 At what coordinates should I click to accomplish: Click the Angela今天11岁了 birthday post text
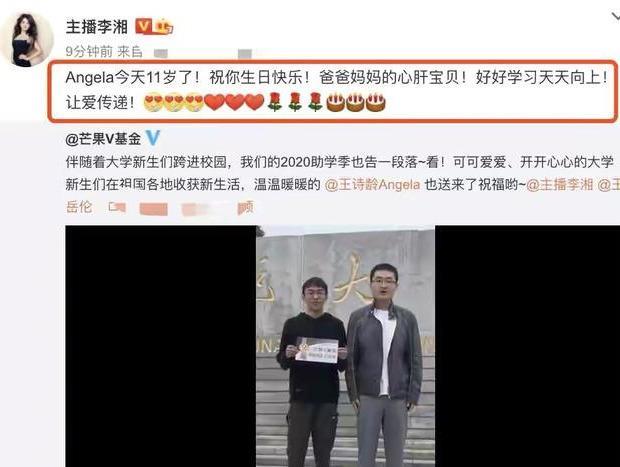click(x=336, y=90)
